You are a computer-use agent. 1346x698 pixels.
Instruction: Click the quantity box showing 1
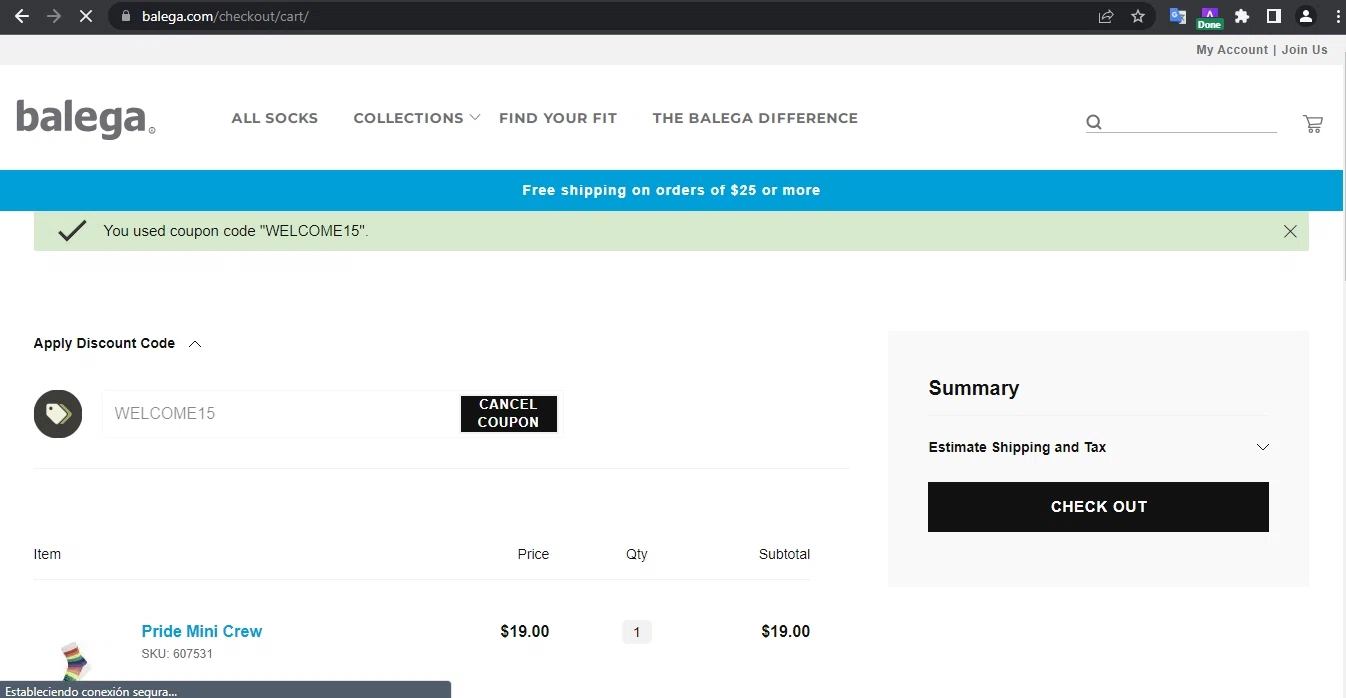pos(637,632)
